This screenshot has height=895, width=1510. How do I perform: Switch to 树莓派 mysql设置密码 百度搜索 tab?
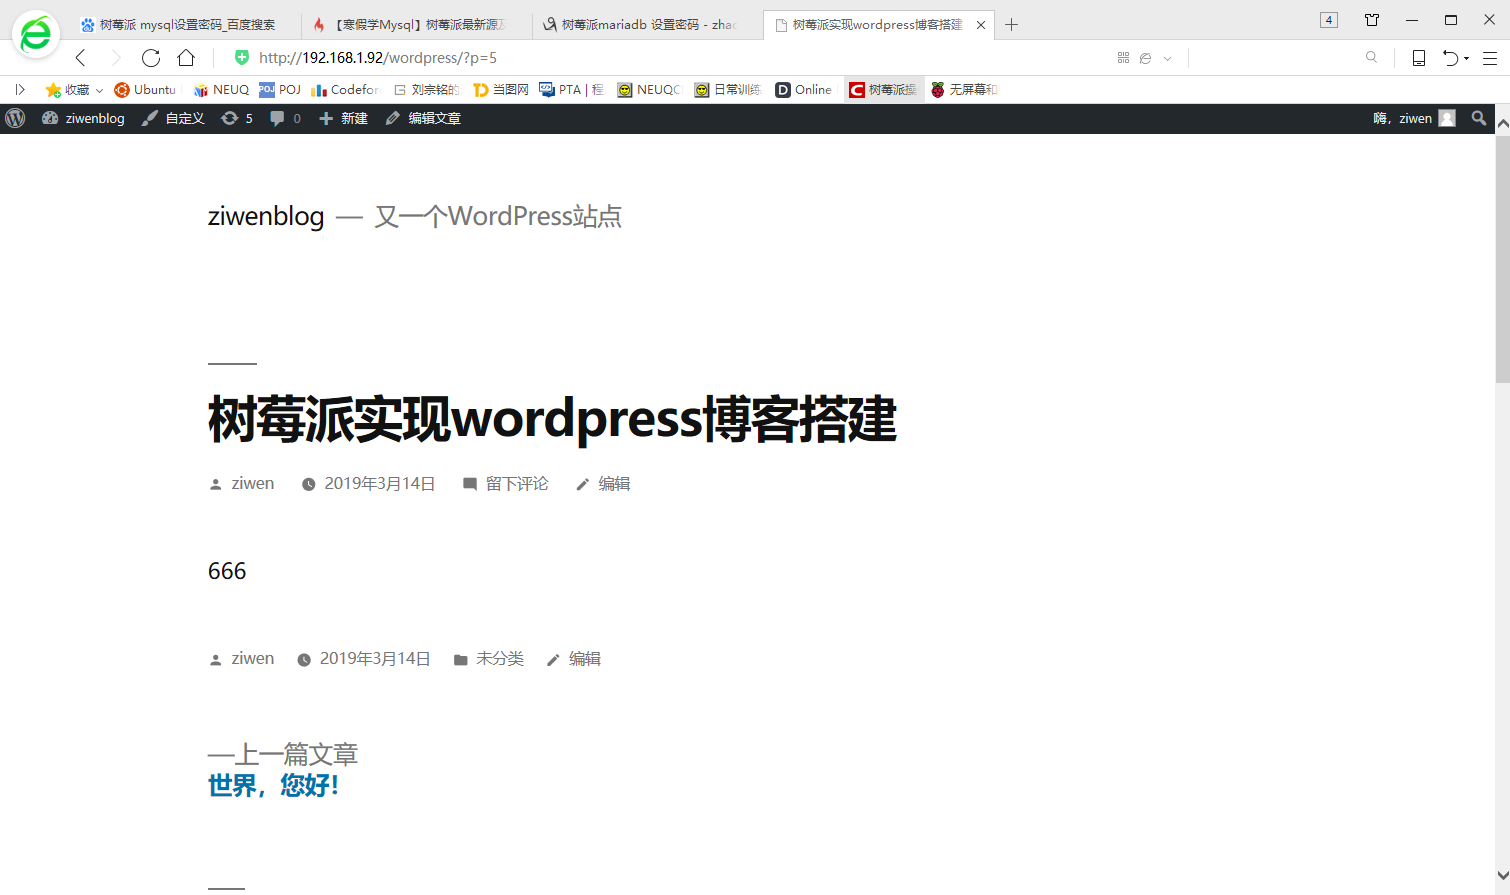186,25
